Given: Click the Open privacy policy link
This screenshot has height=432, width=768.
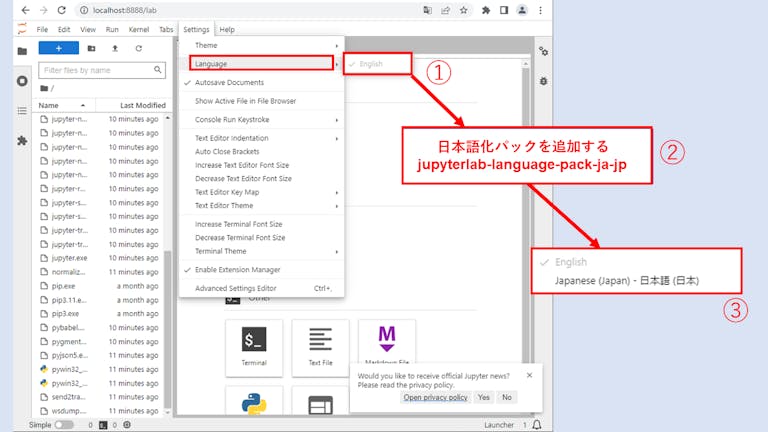Looking at the screenshot, I should pyautogui.click(x=435, y=397).
